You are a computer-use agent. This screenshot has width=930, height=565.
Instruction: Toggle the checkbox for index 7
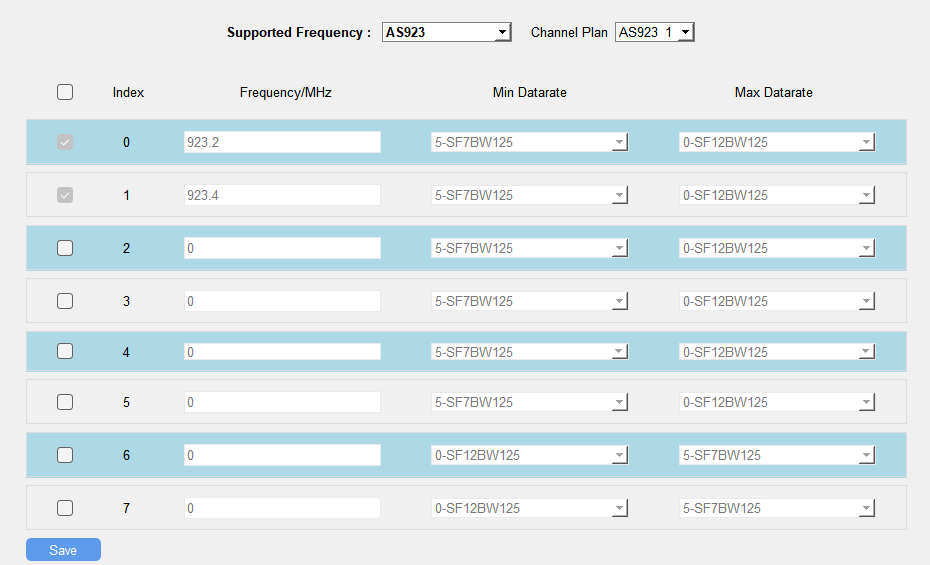click(65, 508)
